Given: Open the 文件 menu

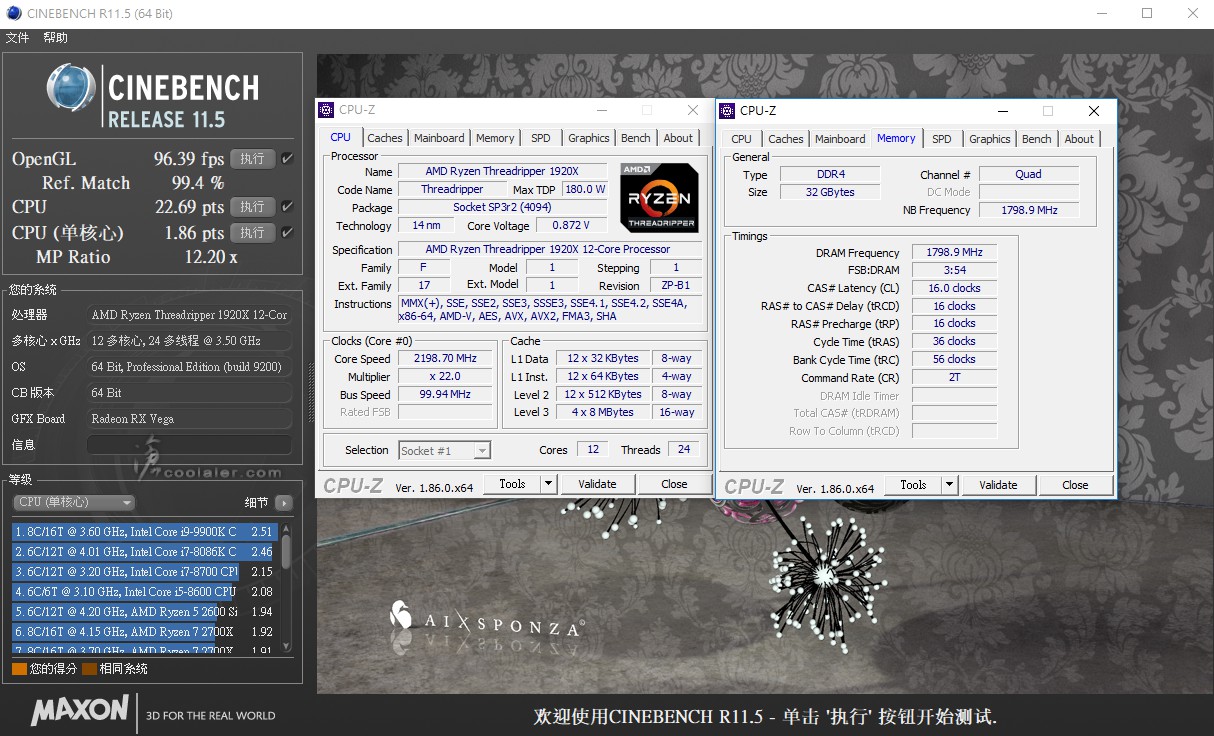Looking at the screenshot, I should point(17,38).
